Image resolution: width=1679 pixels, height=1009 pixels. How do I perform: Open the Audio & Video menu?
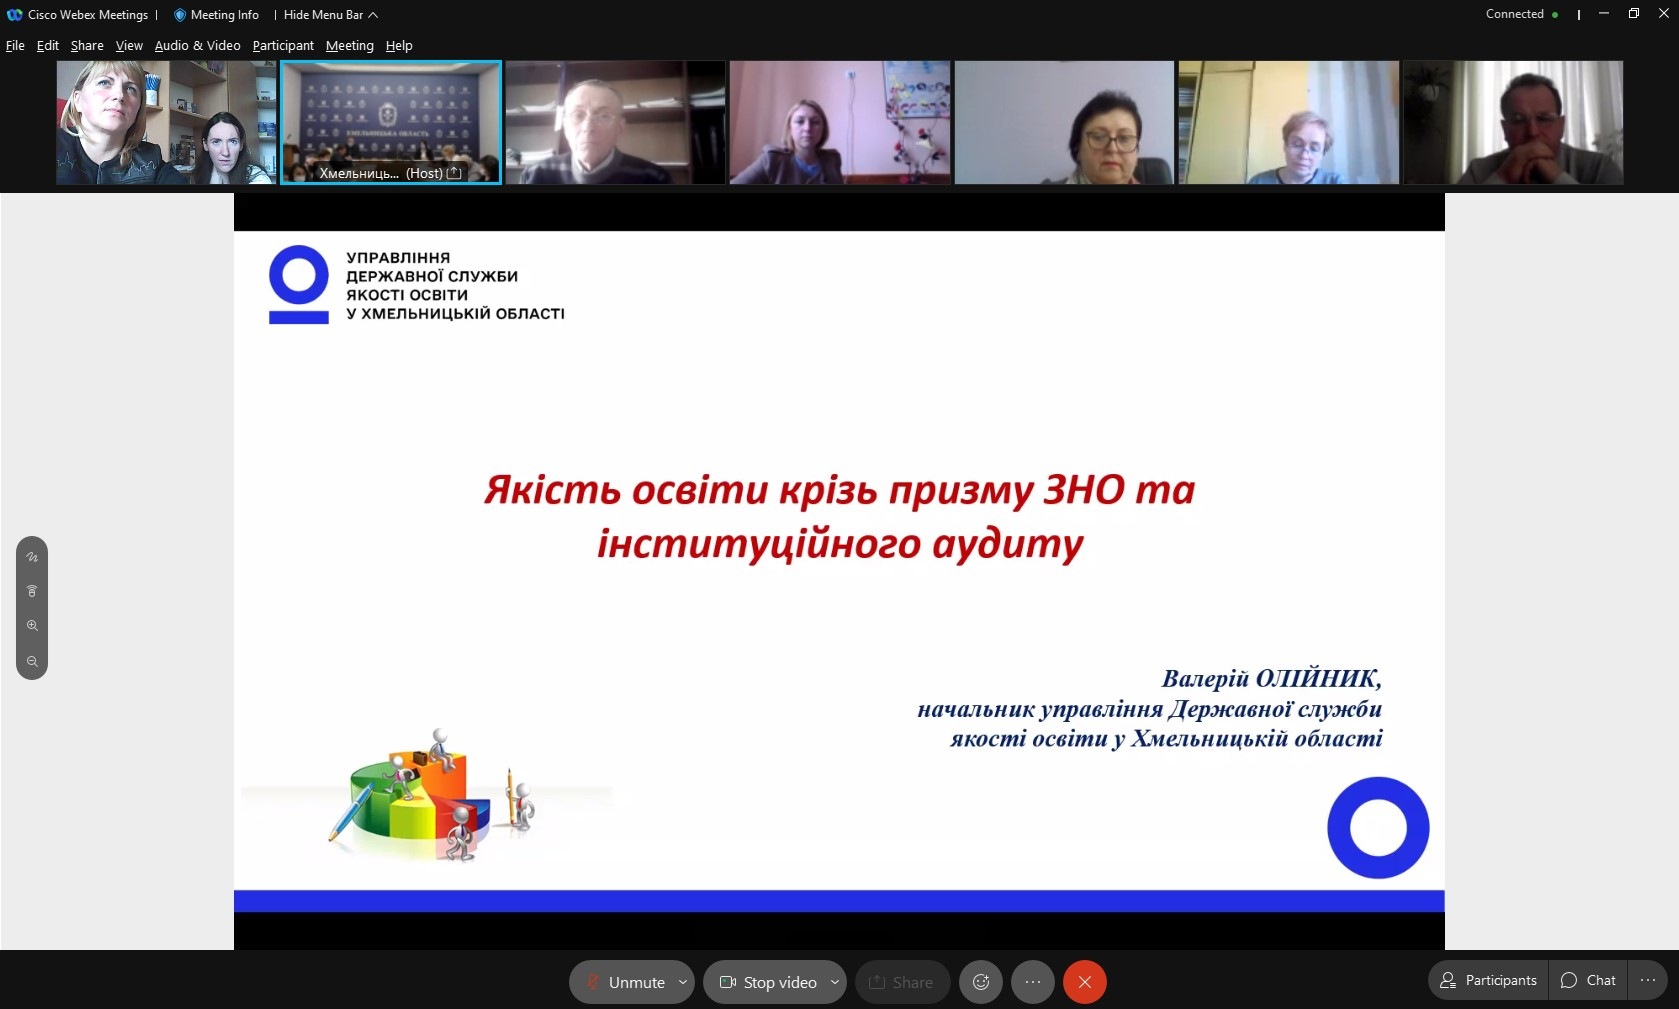click(x=197, y=46)
